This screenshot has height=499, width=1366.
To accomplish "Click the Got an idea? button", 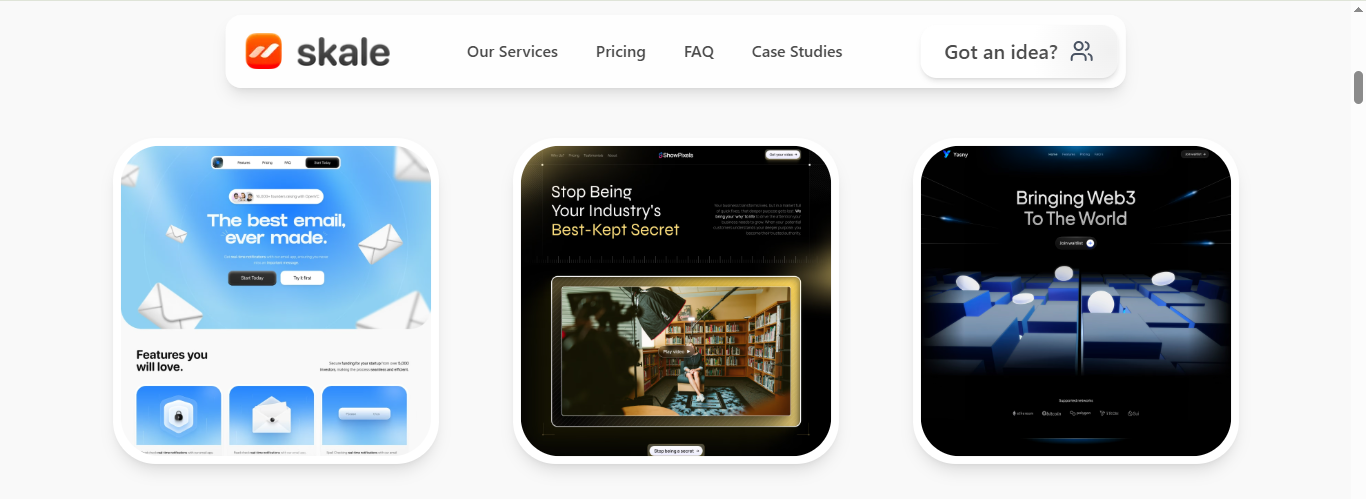I will [x=1019, y=52].
